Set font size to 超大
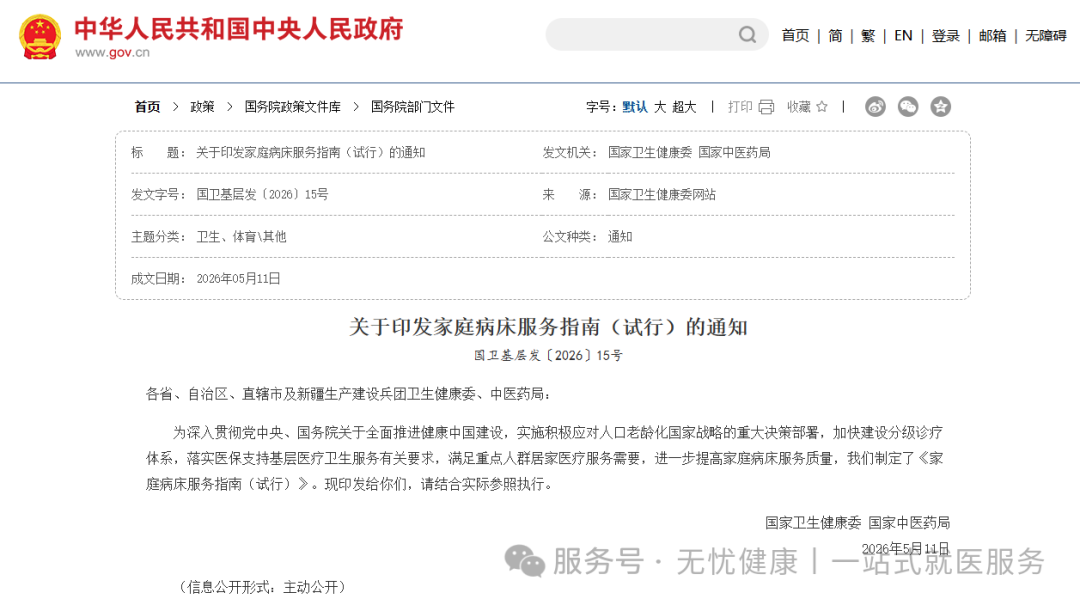This screenshot has height=605, width=1080. coord(684,107)
